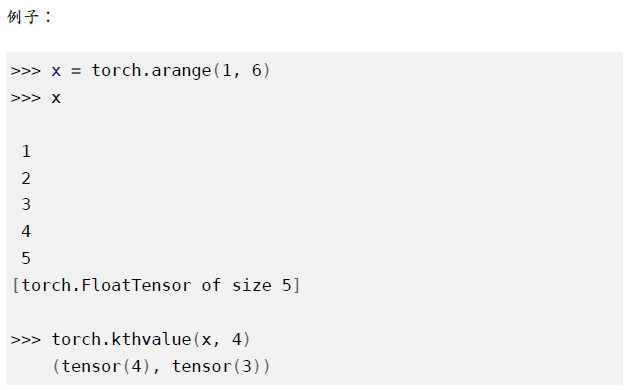The height and width of the screenshot is (390, 627).
Task: Click the output value 5 in the list
Action: point(26,258)
